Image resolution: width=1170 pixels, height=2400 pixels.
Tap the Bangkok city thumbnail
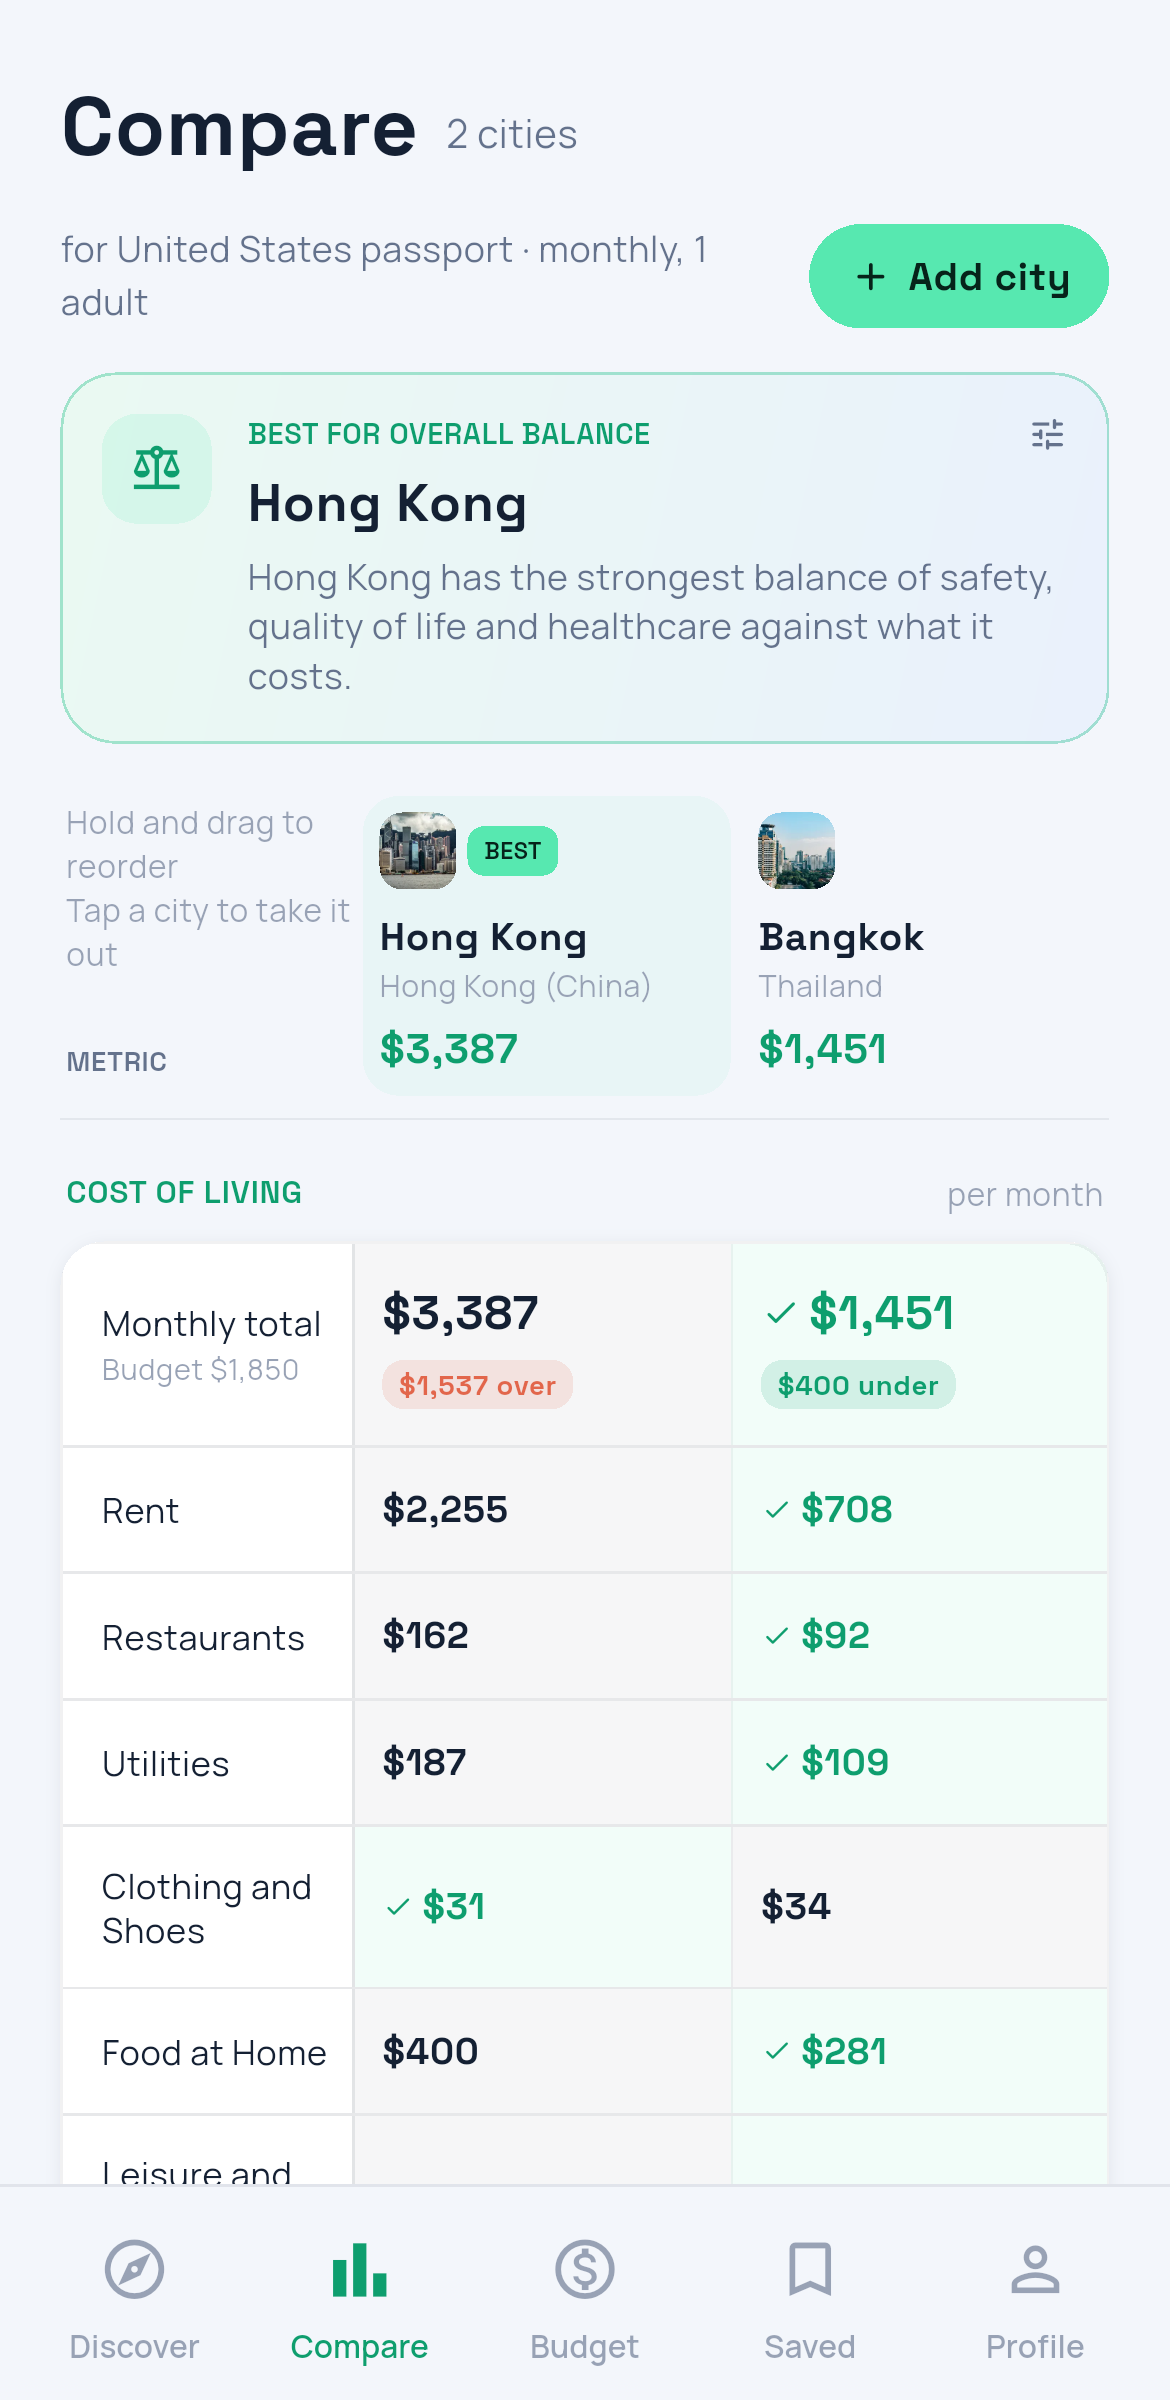pyautogui.click(x=797, y=851)
